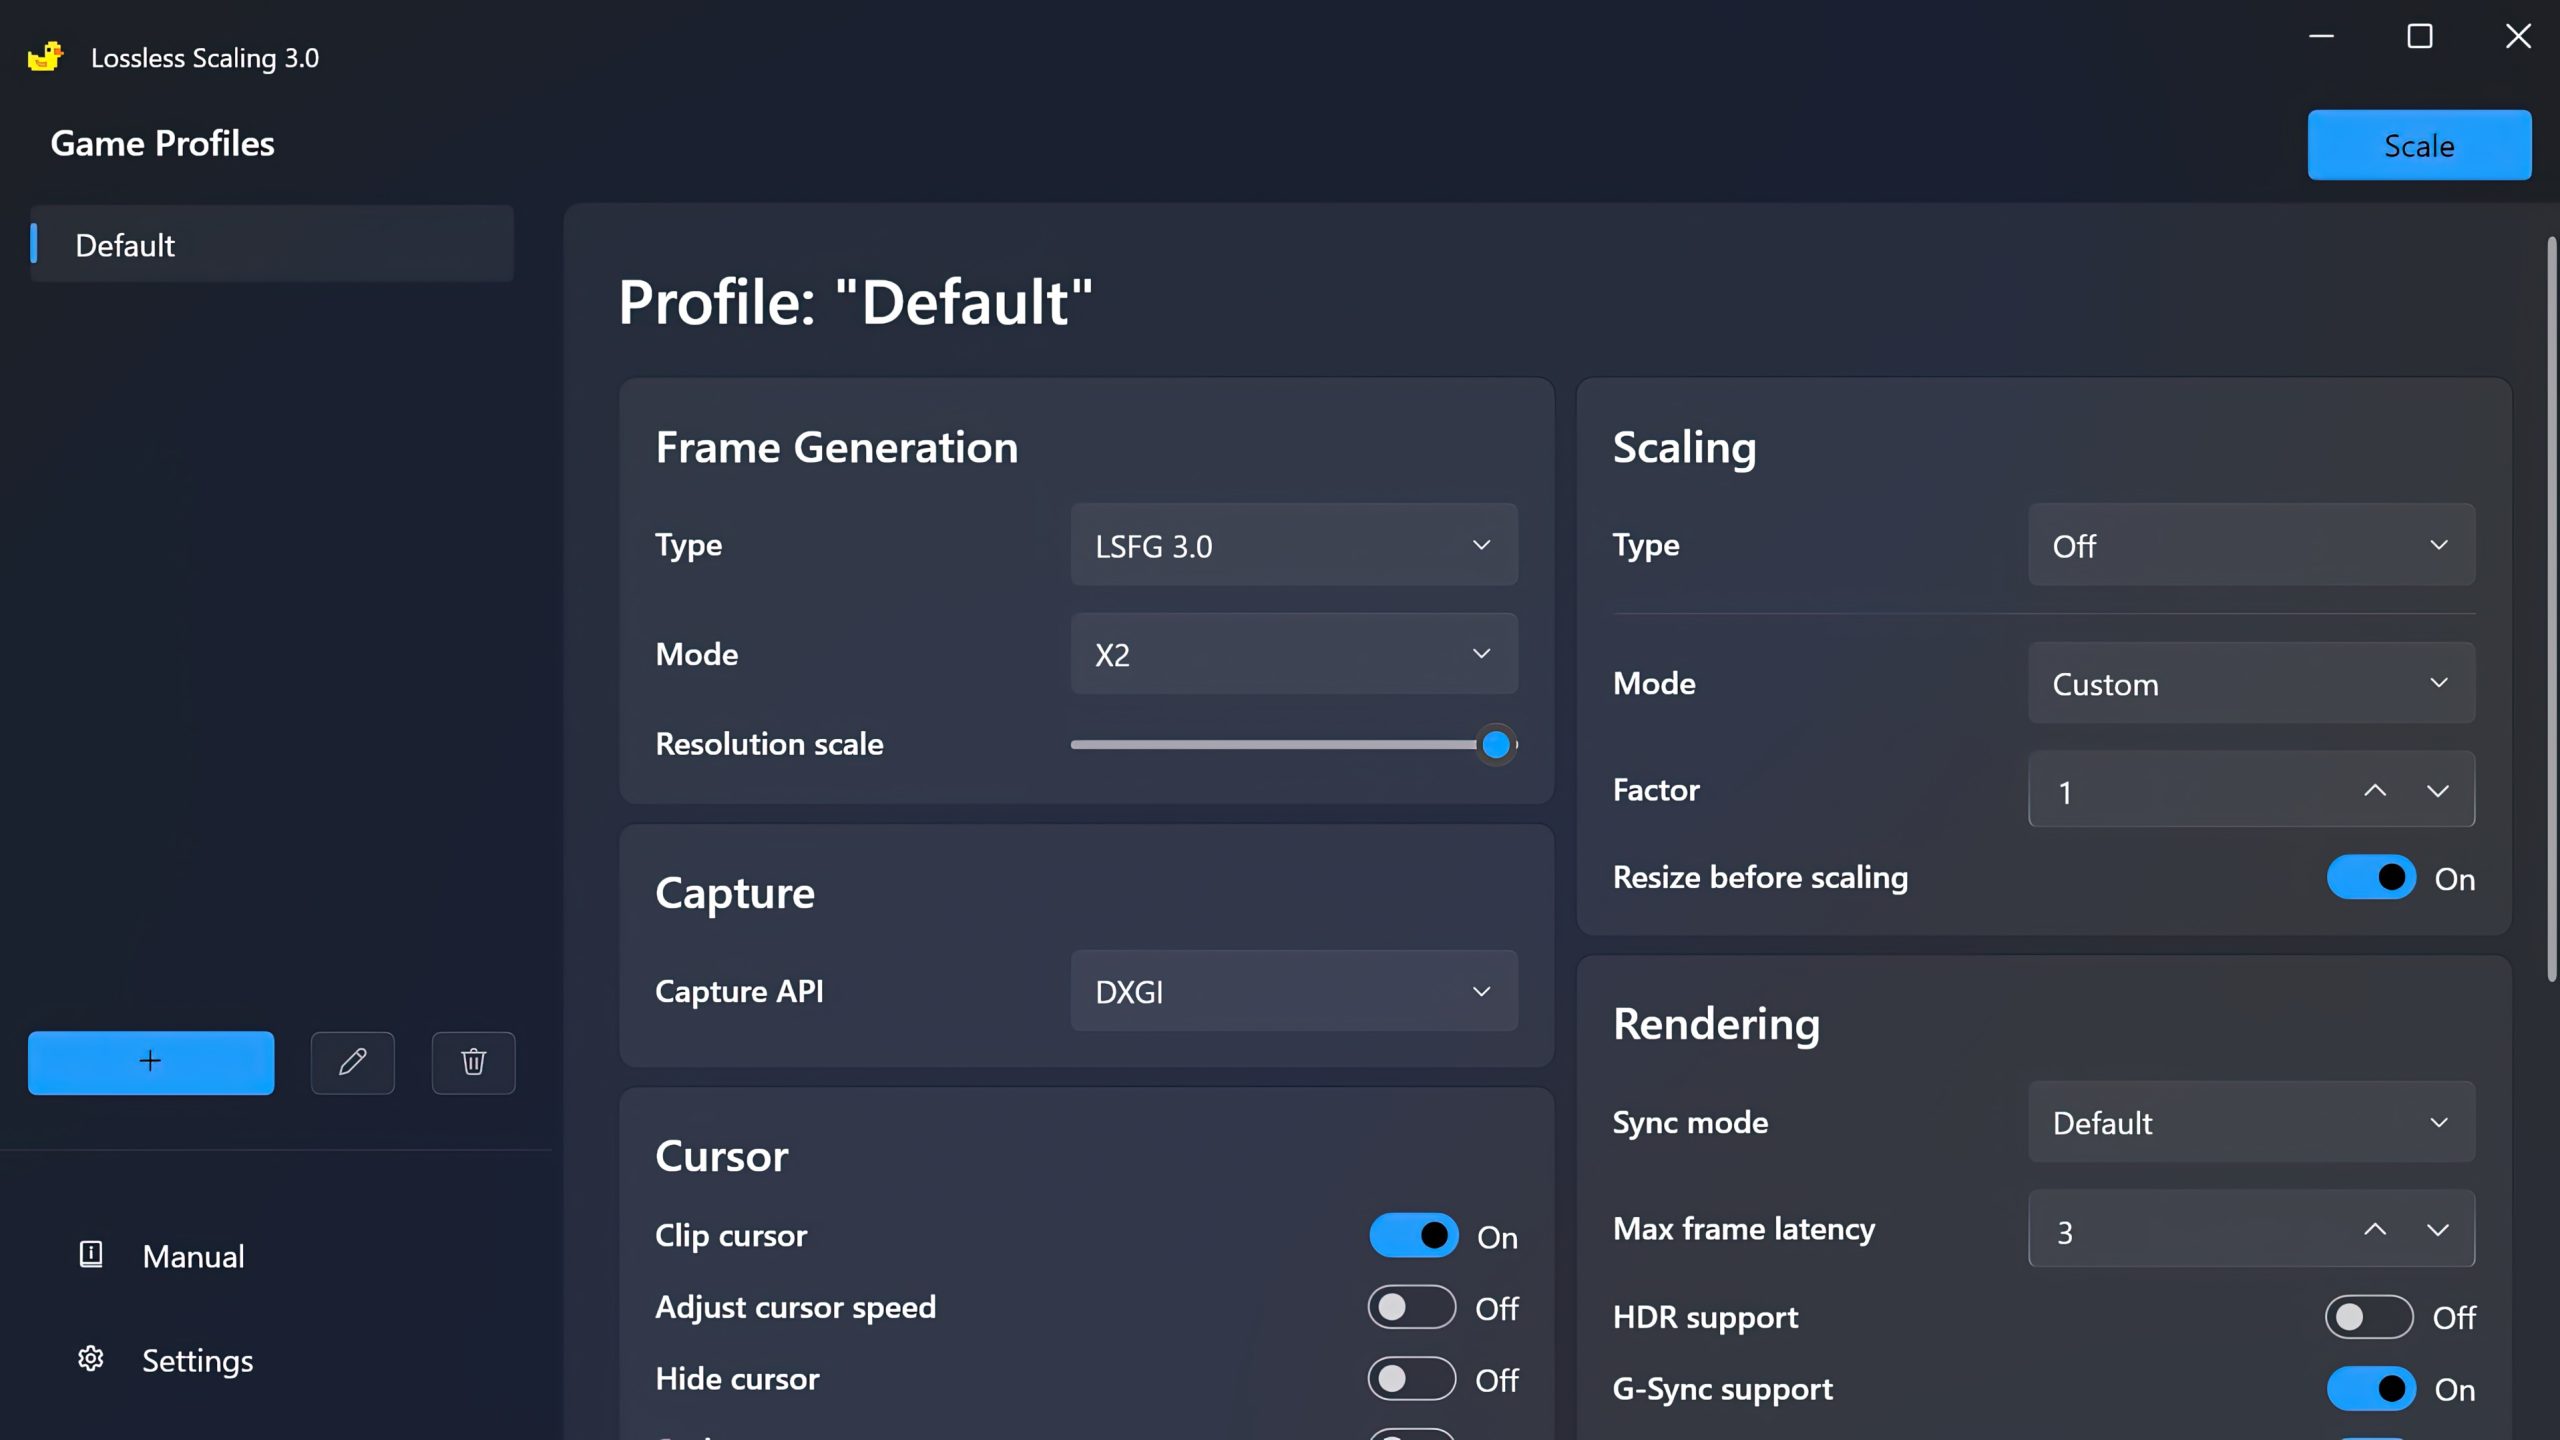The width and height of the screenshot is (2560, 1440).
Task: Expand the Sync mode dropdown
Action: pyautogui.click(x=2252, y=1122)
